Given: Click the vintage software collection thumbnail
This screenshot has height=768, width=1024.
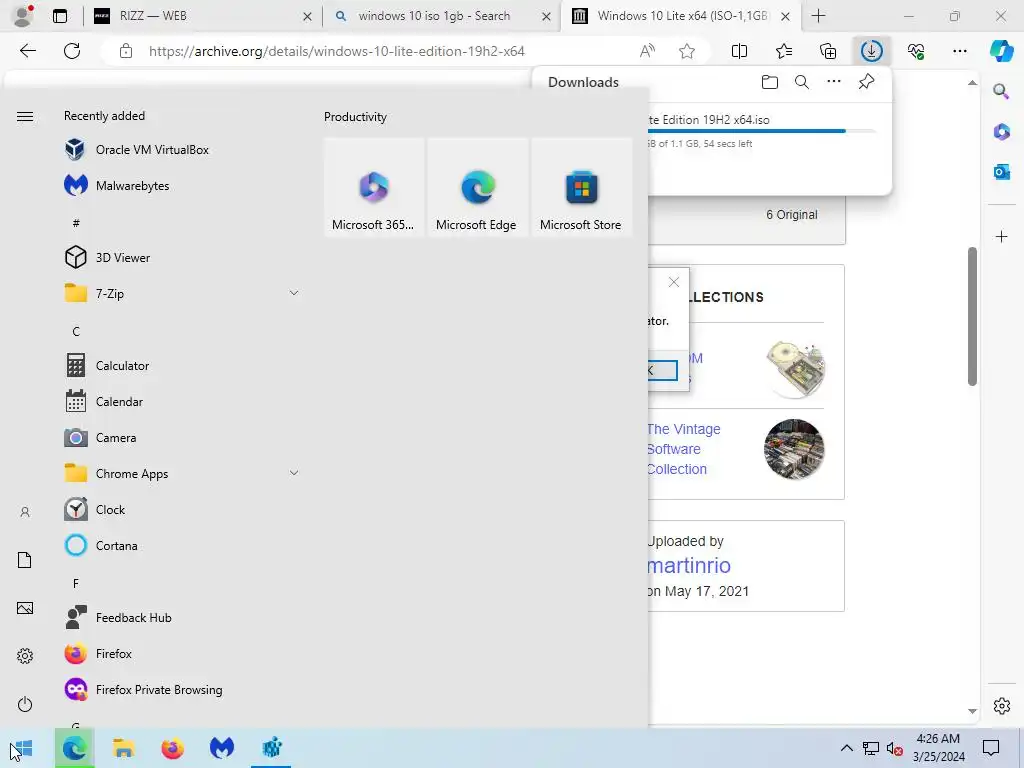Looking at the screenshot, I should (x=794, y=449).
